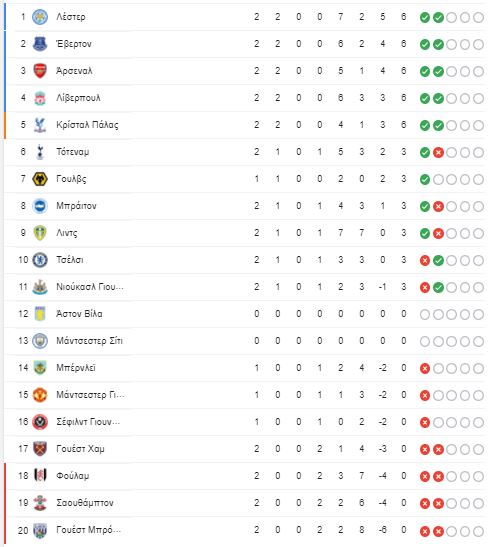Open the Everton club badge
This screenshot has height=547, width=504.
40,44
